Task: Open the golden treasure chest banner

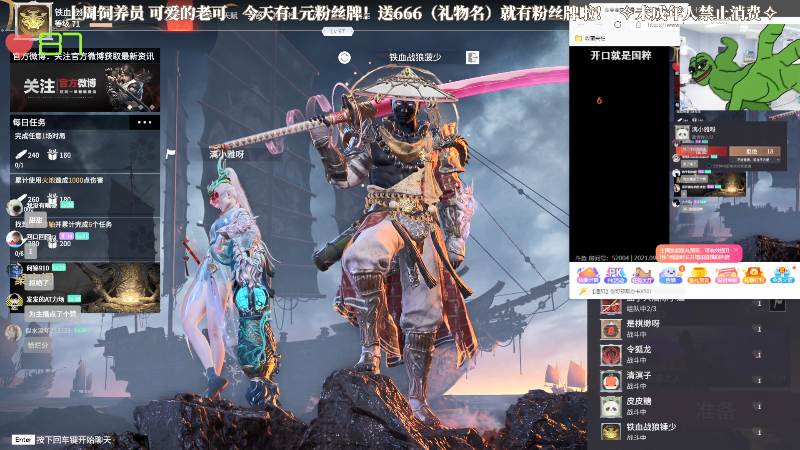Action: click(x=85, y=287)
